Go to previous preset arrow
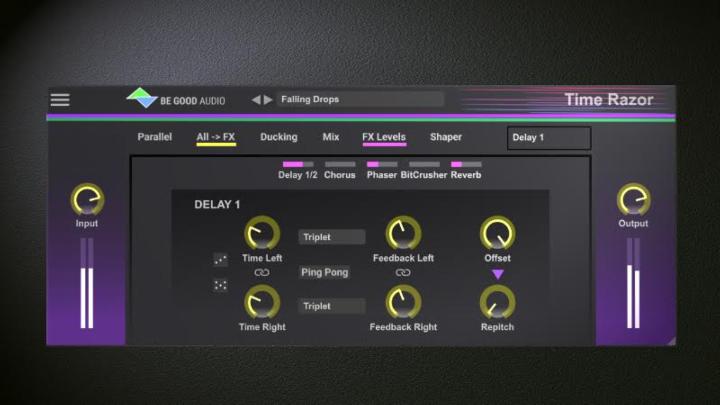The height and width of the screenshot is (405, 720). pos(256,100)
